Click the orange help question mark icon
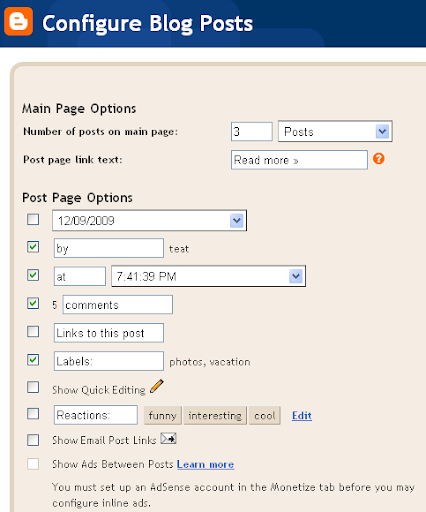This screenshot has width=426, height=512. (379, 159)
